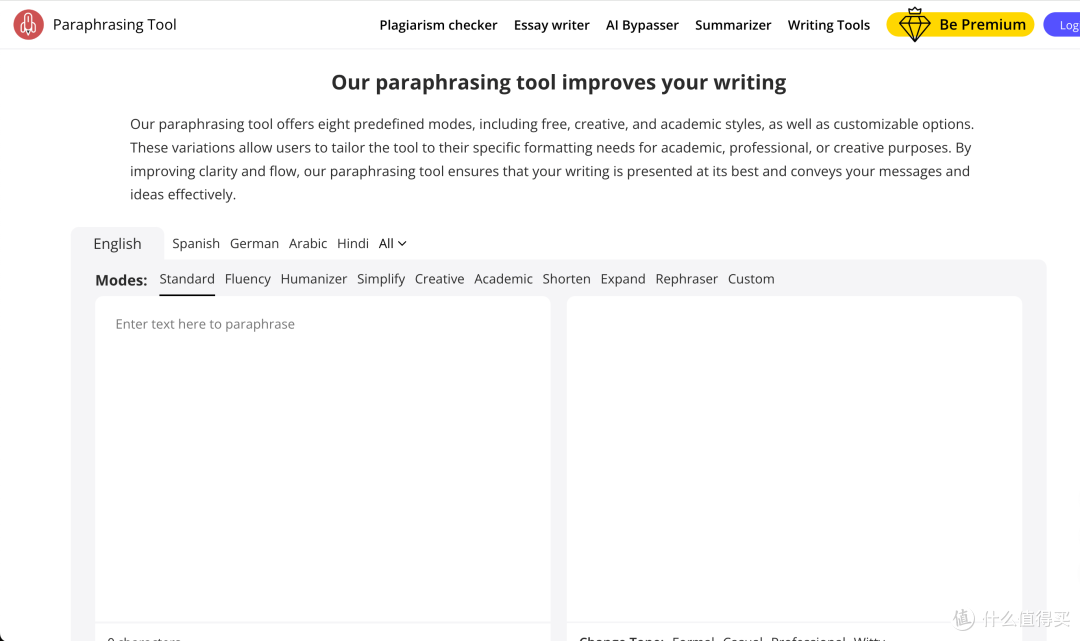Viewport: 1080px width, 641px height.
Task: Click the 'Enter text here to paraphrase' field
Action: coord(322,459)
